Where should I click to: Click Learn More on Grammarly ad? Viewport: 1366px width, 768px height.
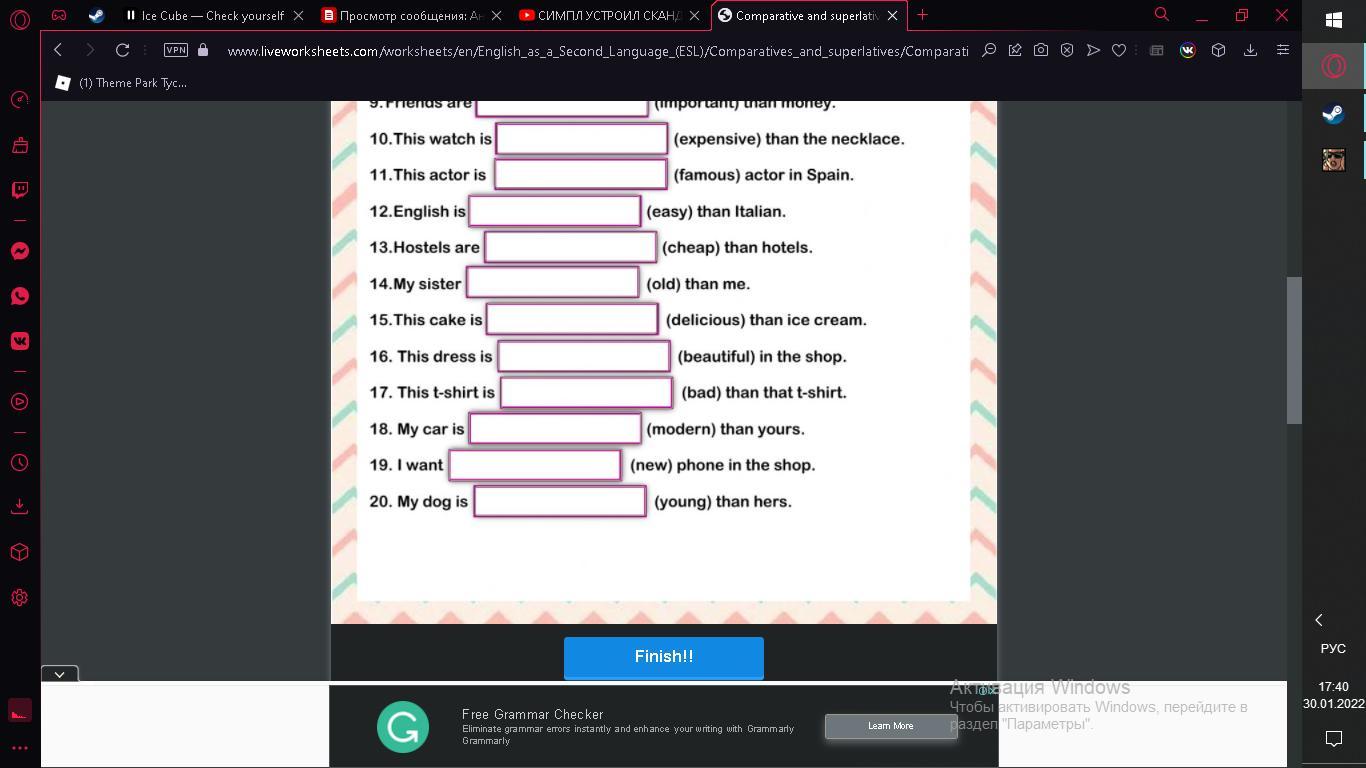coord(890,726)
